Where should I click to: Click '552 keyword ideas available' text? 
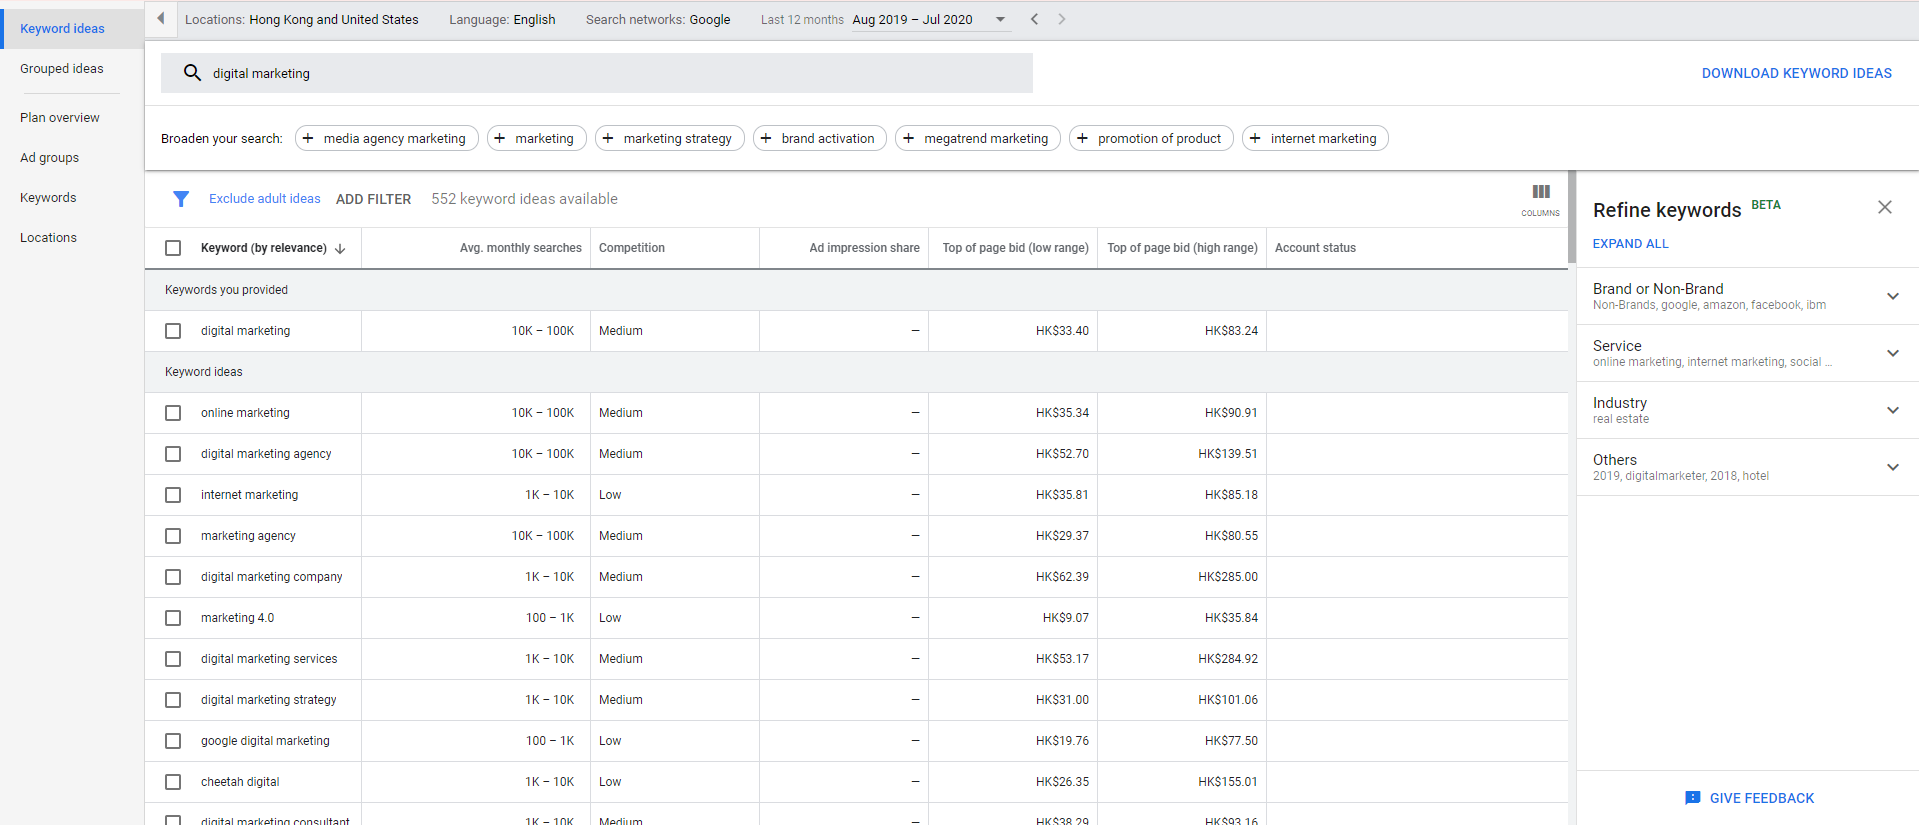[524, 199]
